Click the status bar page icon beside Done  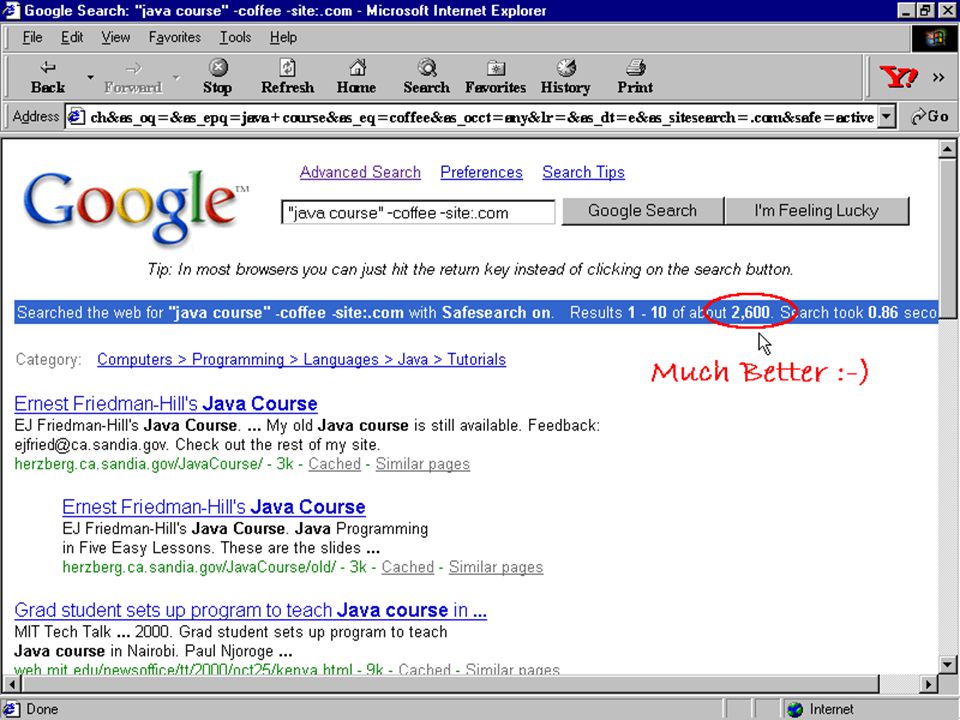pyautogui.click(x=11, y=709)
